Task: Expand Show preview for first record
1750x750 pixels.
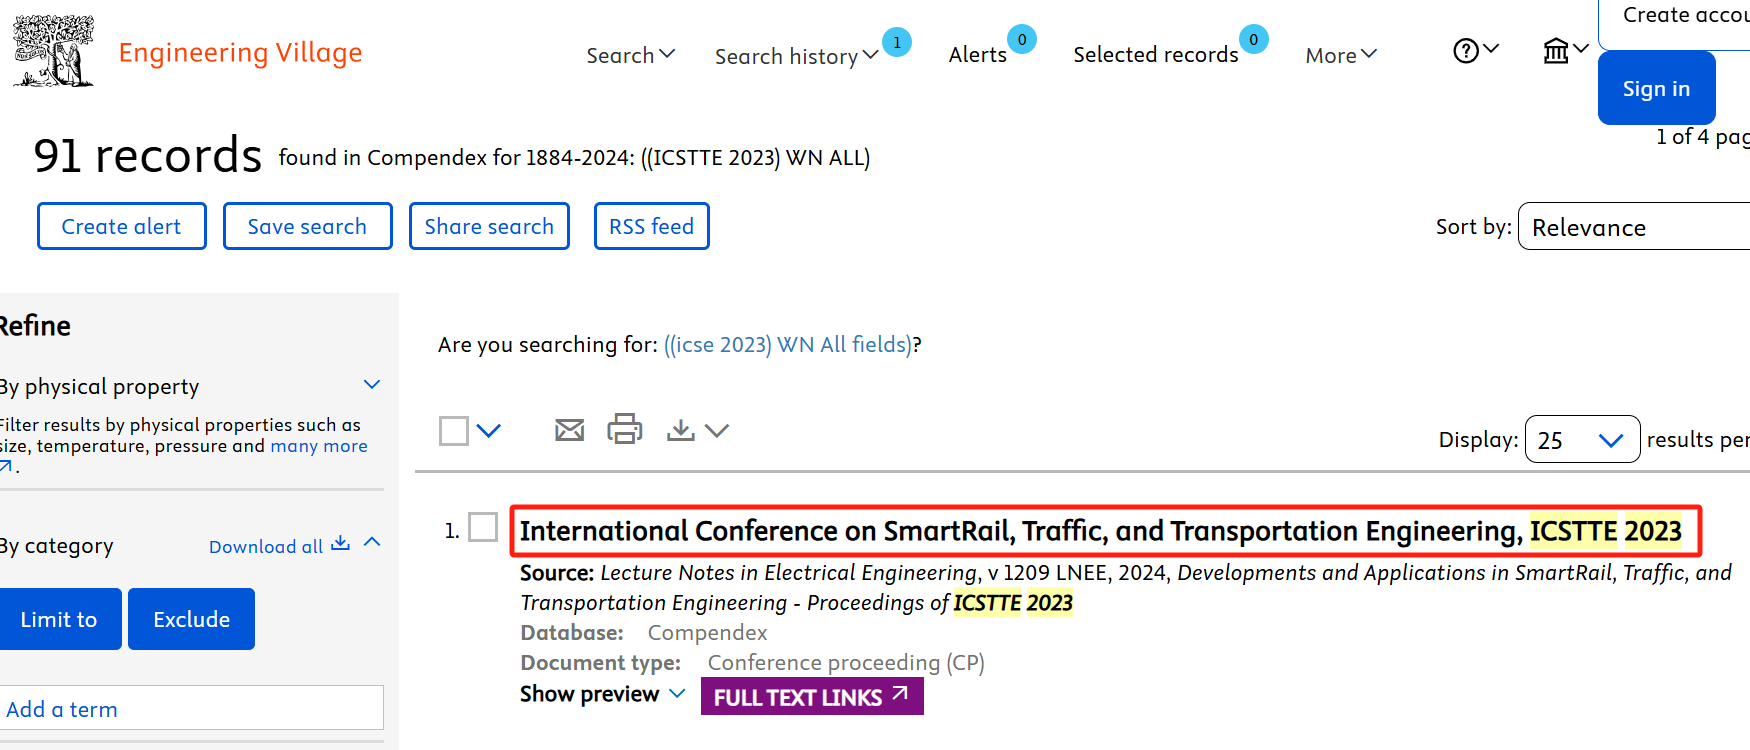Action: coord(602,694)
